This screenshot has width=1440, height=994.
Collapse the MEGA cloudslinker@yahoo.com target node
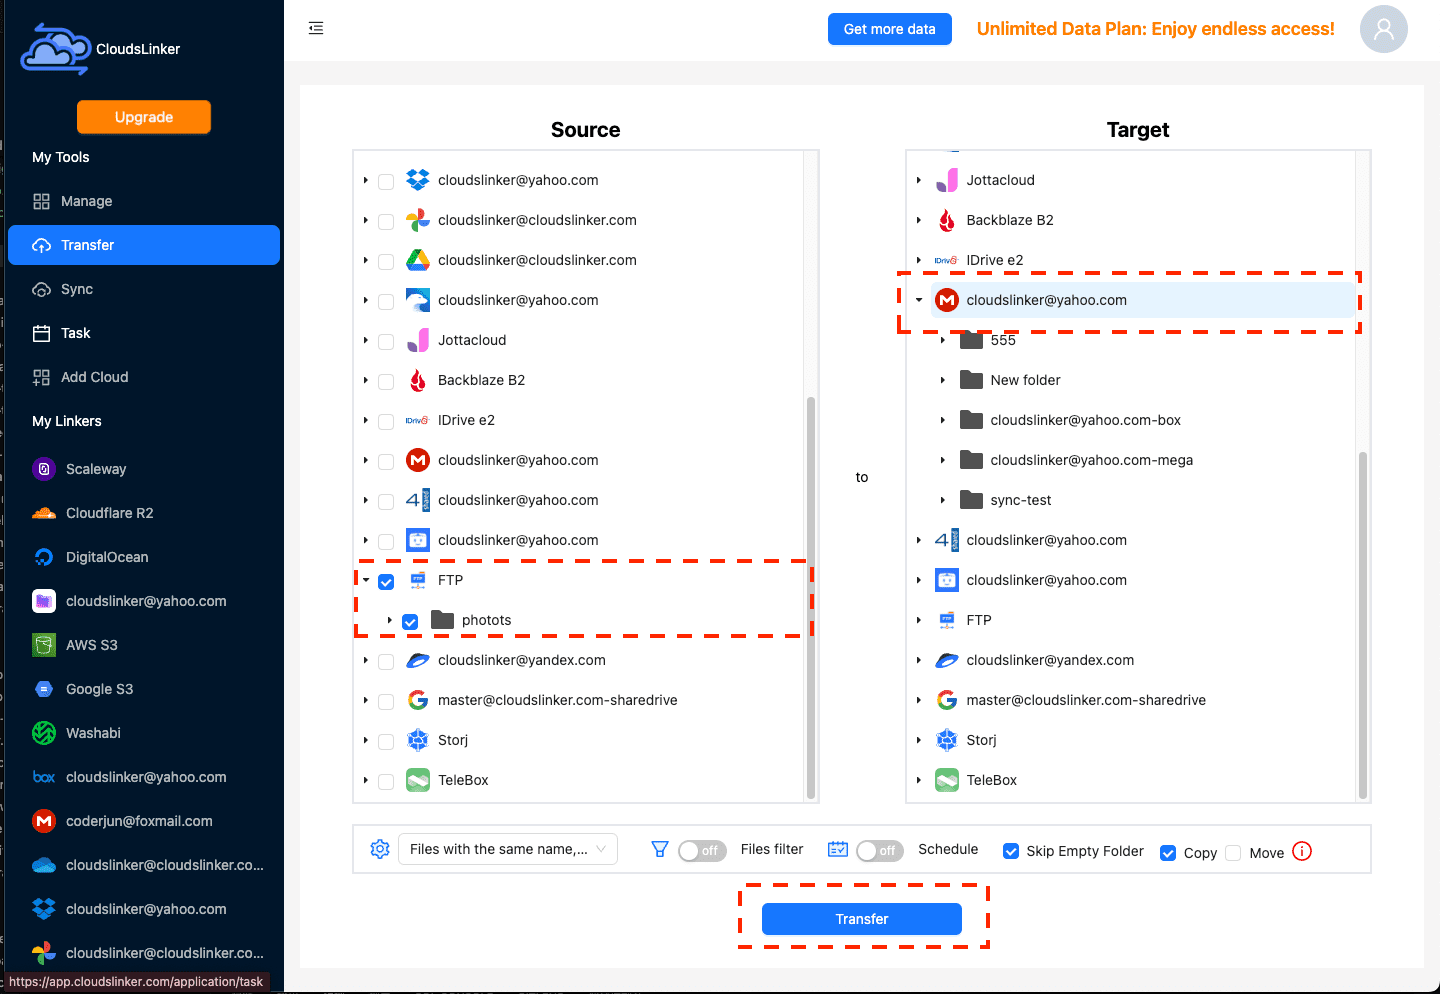click(919, 300)
